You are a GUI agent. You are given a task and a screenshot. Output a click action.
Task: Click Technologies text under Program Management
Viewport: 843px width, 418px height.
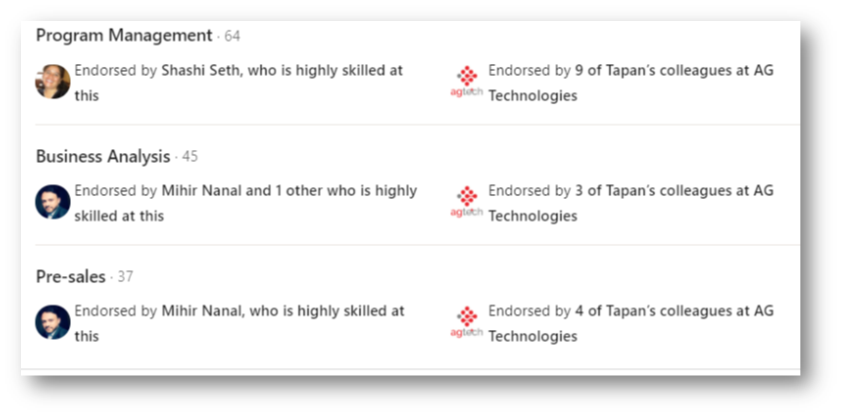click(x=533, y=96)
